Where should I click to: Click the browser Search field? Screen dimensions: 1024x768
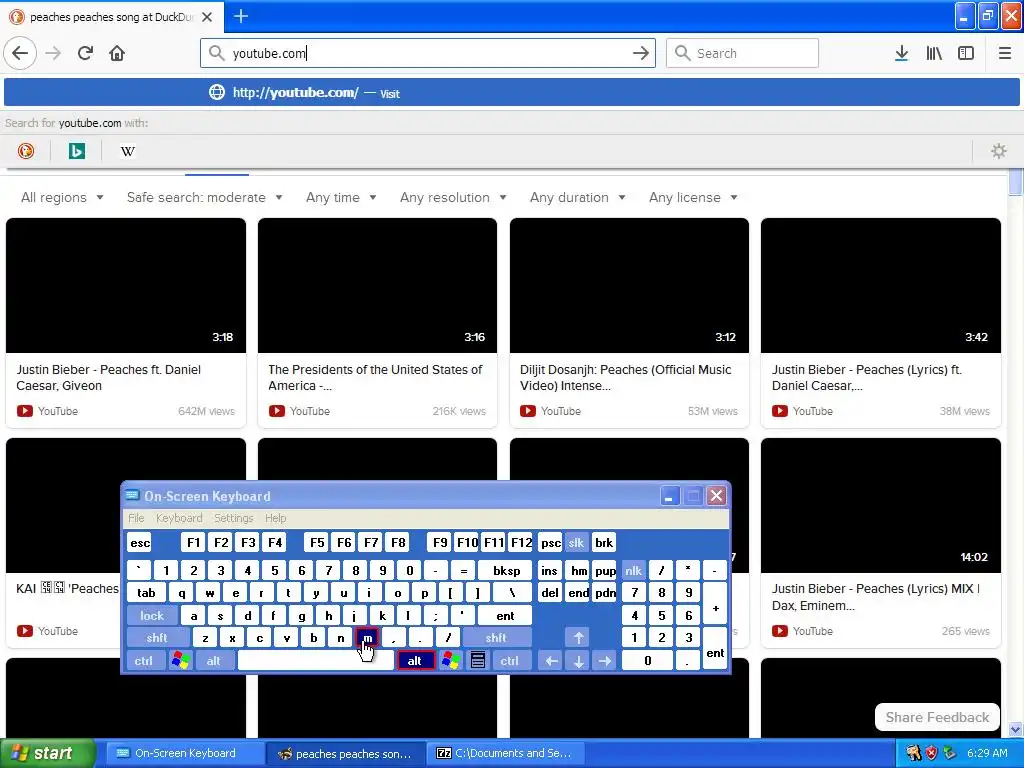click(742, 53)
